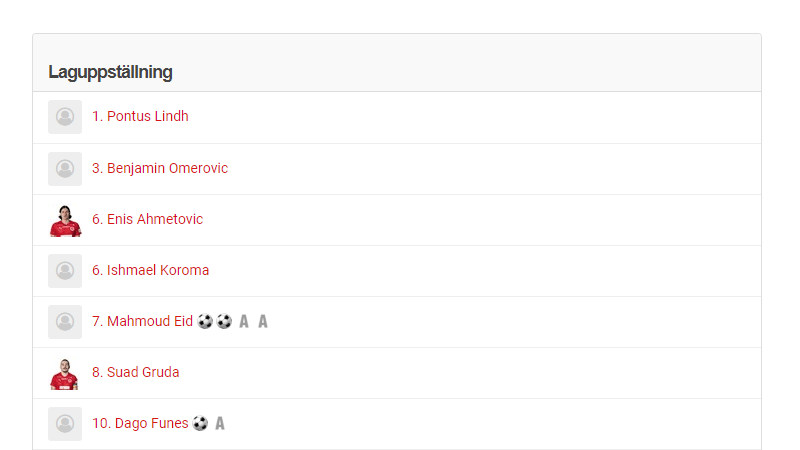Open player link 8. Suad Gruda
This screenshot has width=800, height=450.
(x=136, y=372)
